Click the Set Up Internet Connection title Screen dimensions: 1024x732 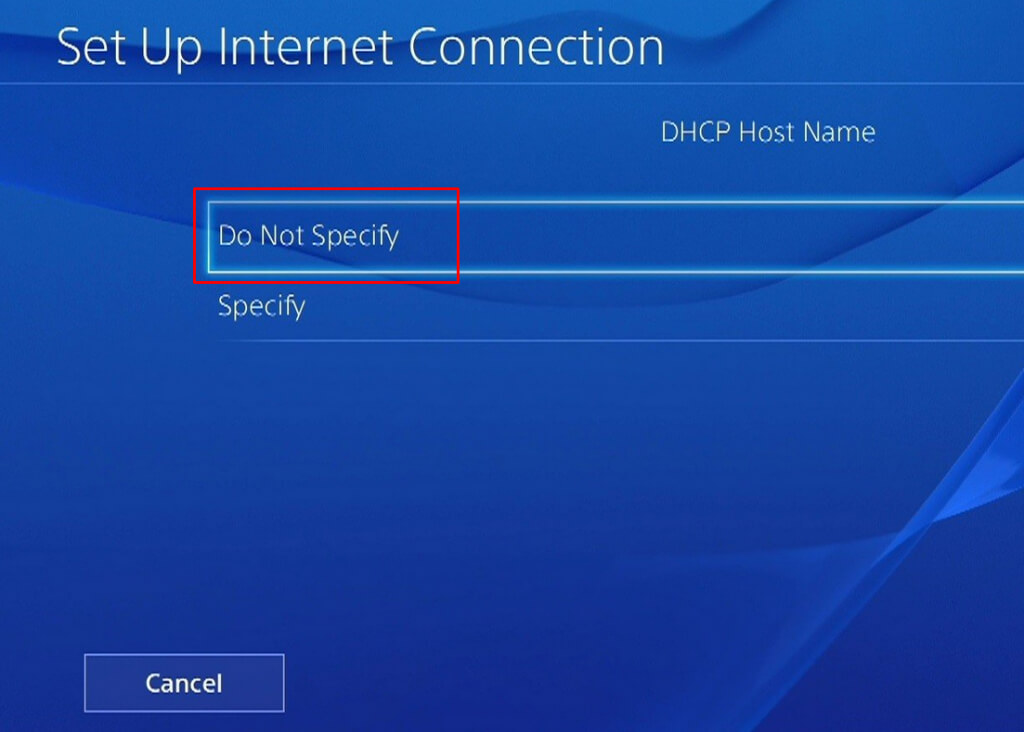tap(360, 48)
